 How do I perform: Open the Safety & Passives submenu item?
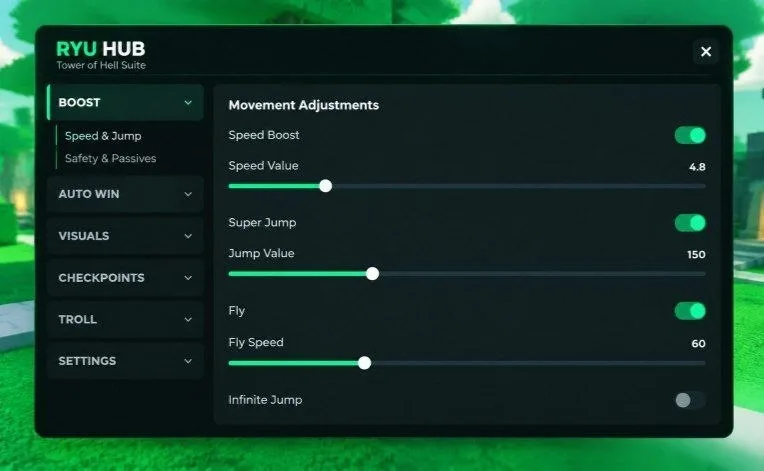(x=111, y=158)
